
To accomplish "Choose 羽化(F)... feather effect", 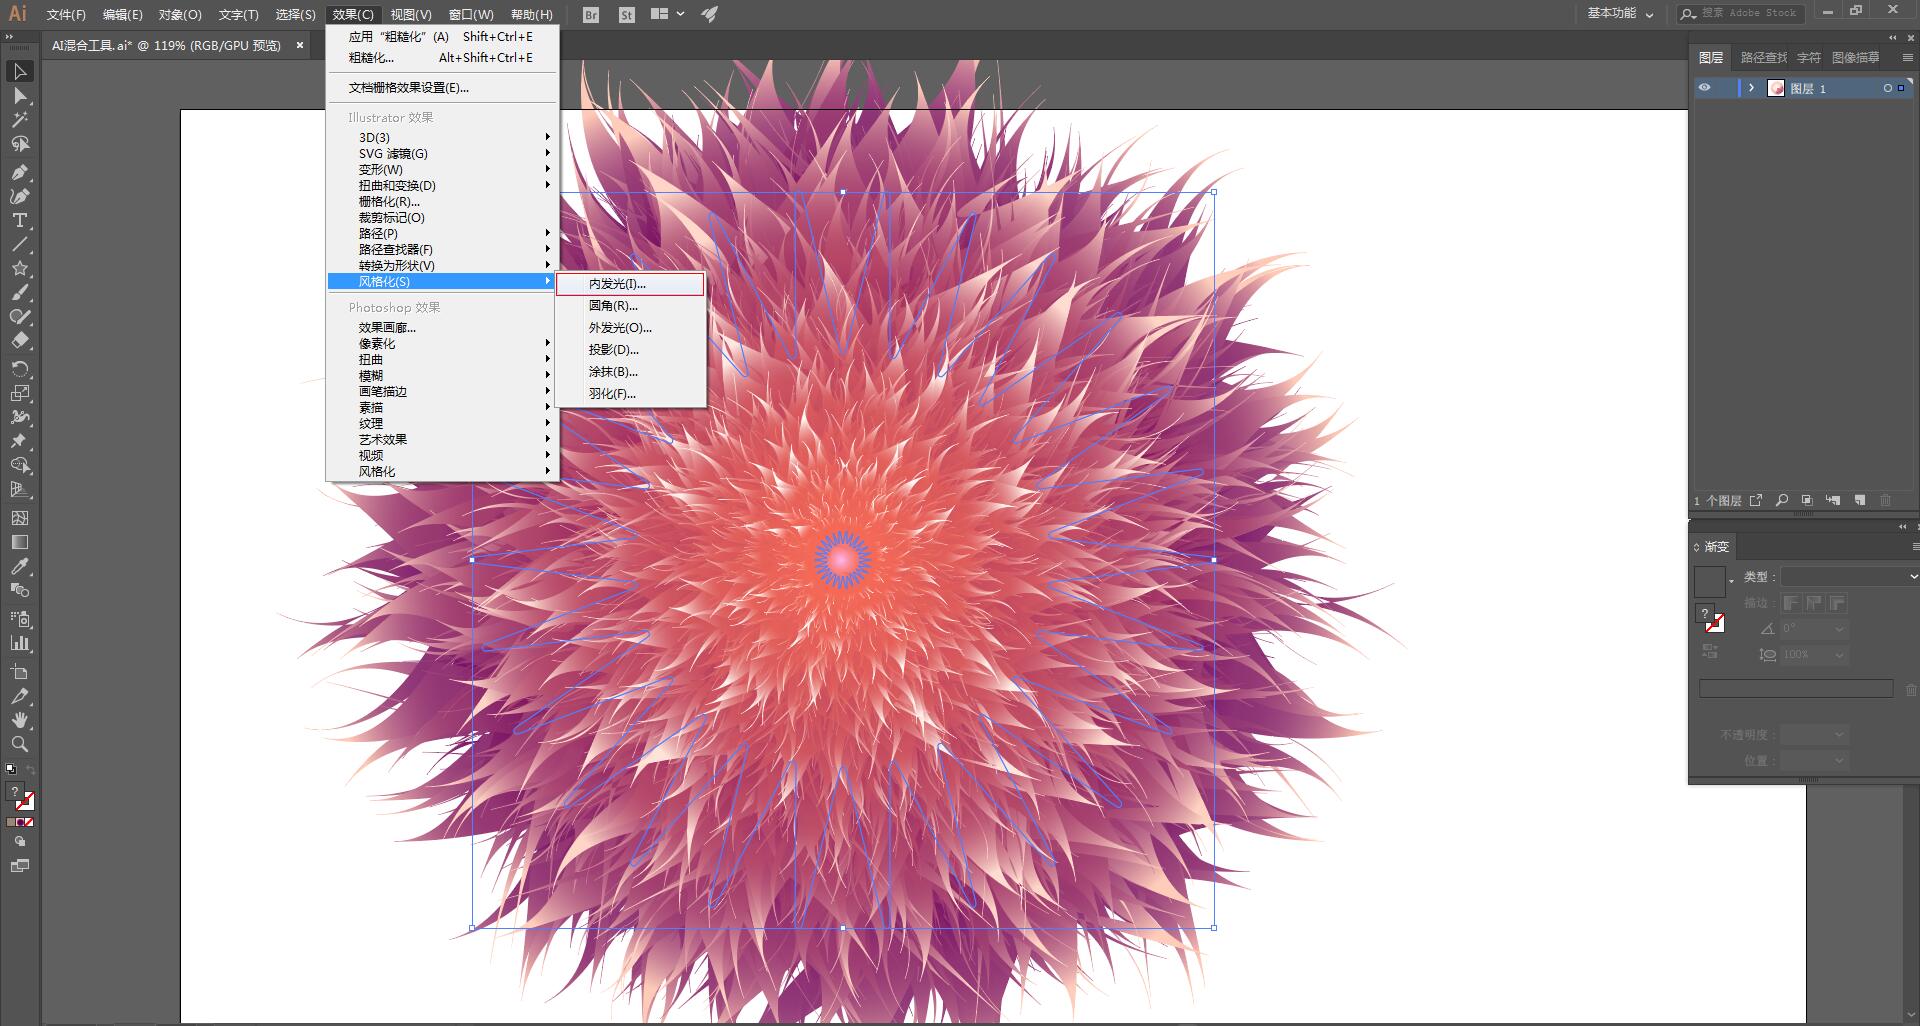I will coord(630,394).
